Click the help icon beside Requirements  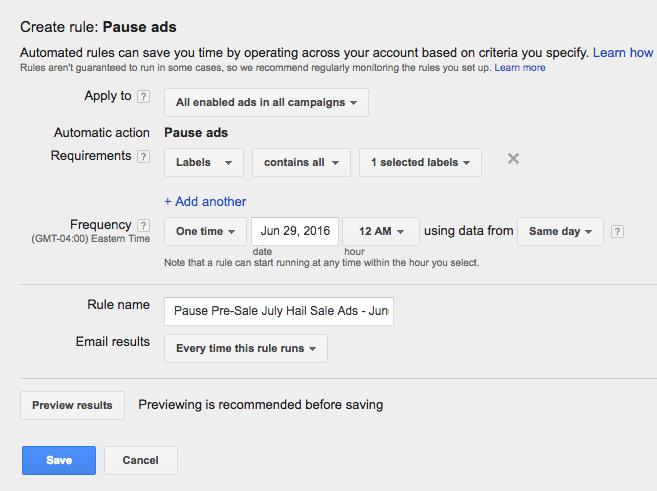(x=143, y=157)
